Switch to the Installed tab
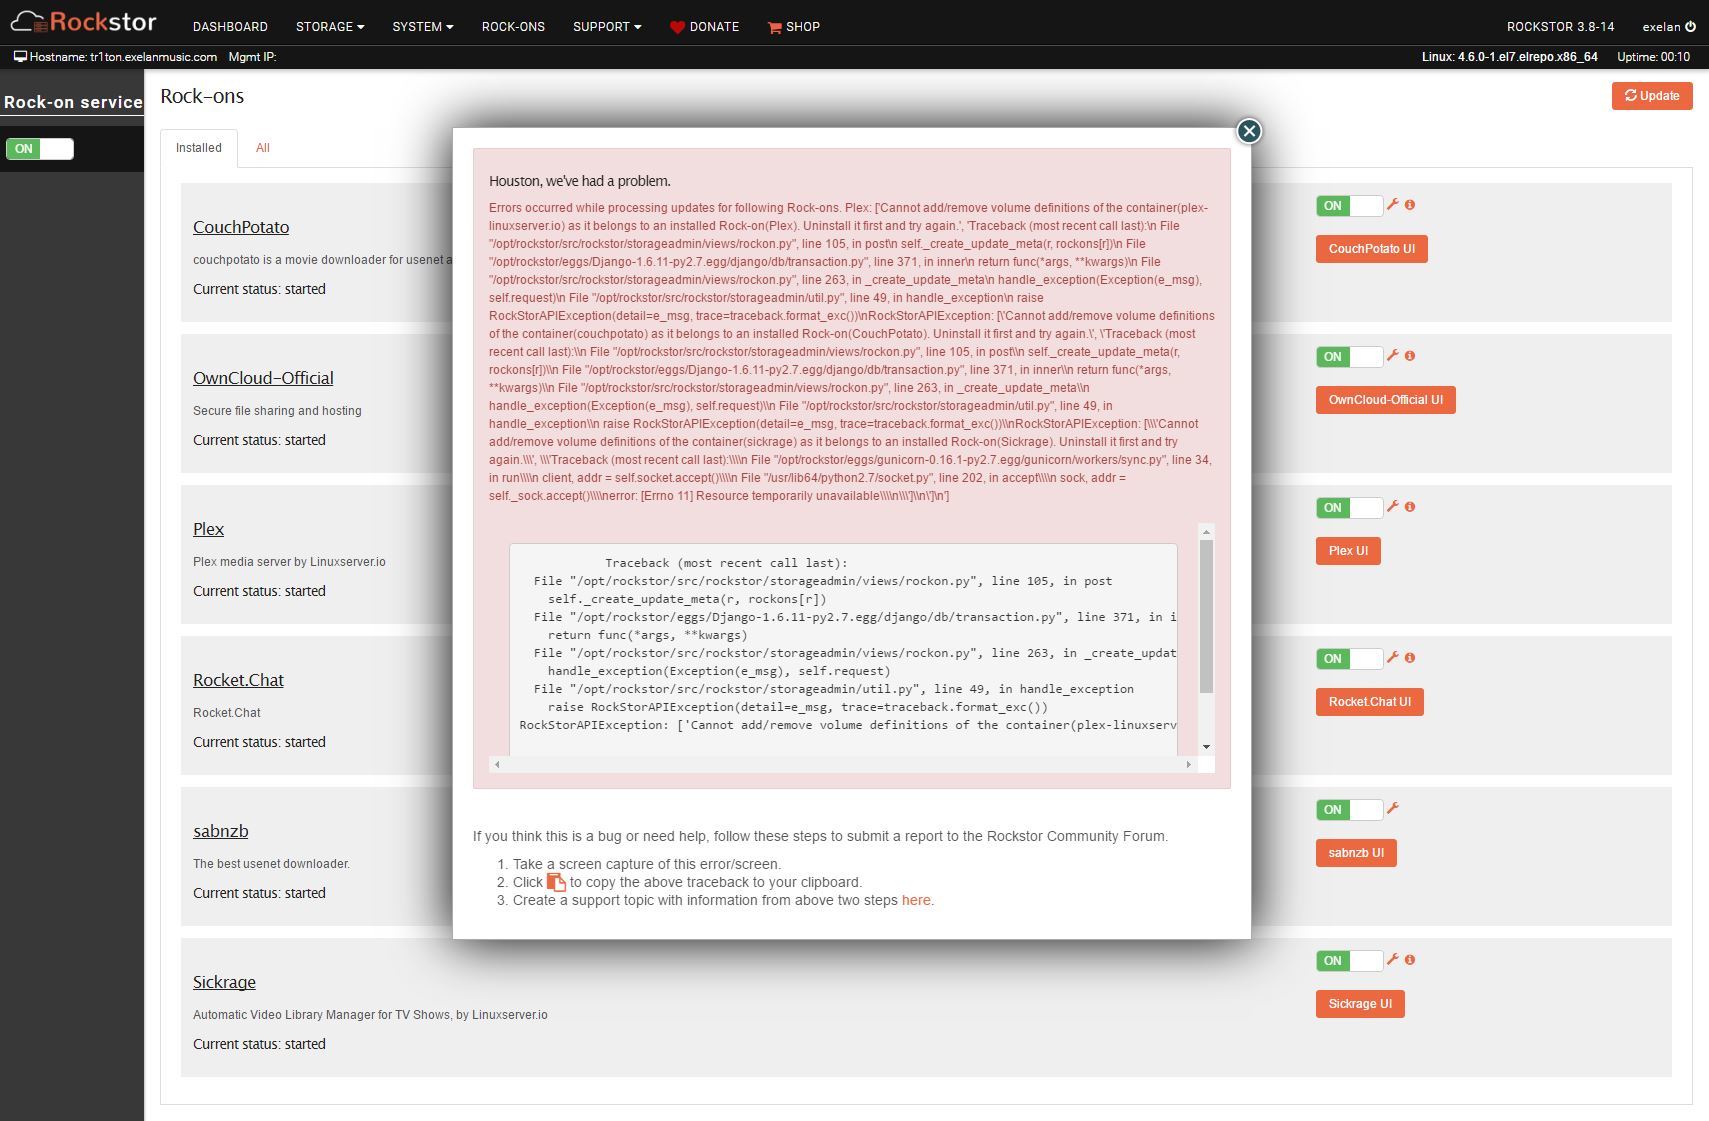 click(x=199, y=148)
